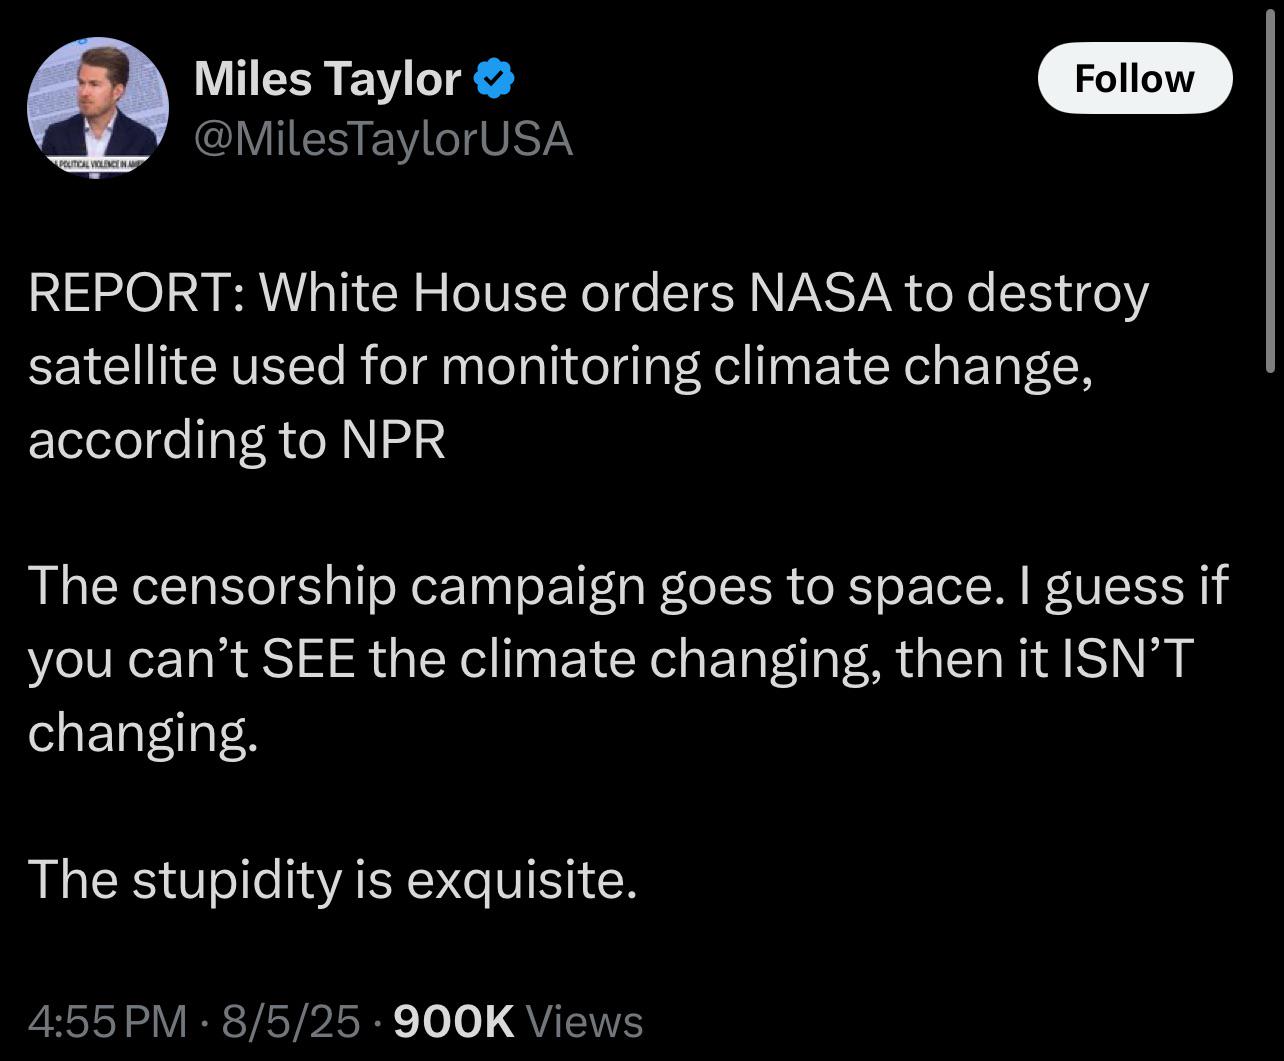Click the word NASA in the tweet
This screenshot has width=1284, height=1061.
[819, 293]
